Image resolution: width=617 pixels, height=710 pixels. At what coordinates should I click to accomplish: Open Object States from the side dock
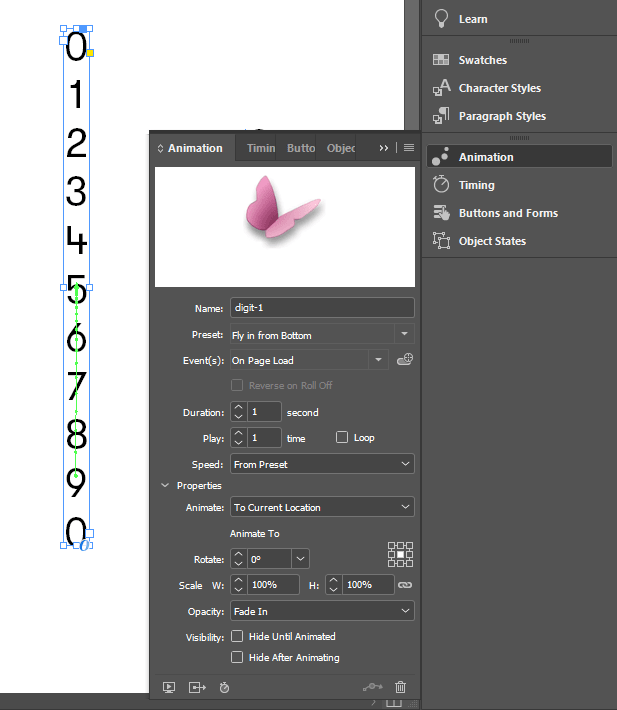point(491,241)
